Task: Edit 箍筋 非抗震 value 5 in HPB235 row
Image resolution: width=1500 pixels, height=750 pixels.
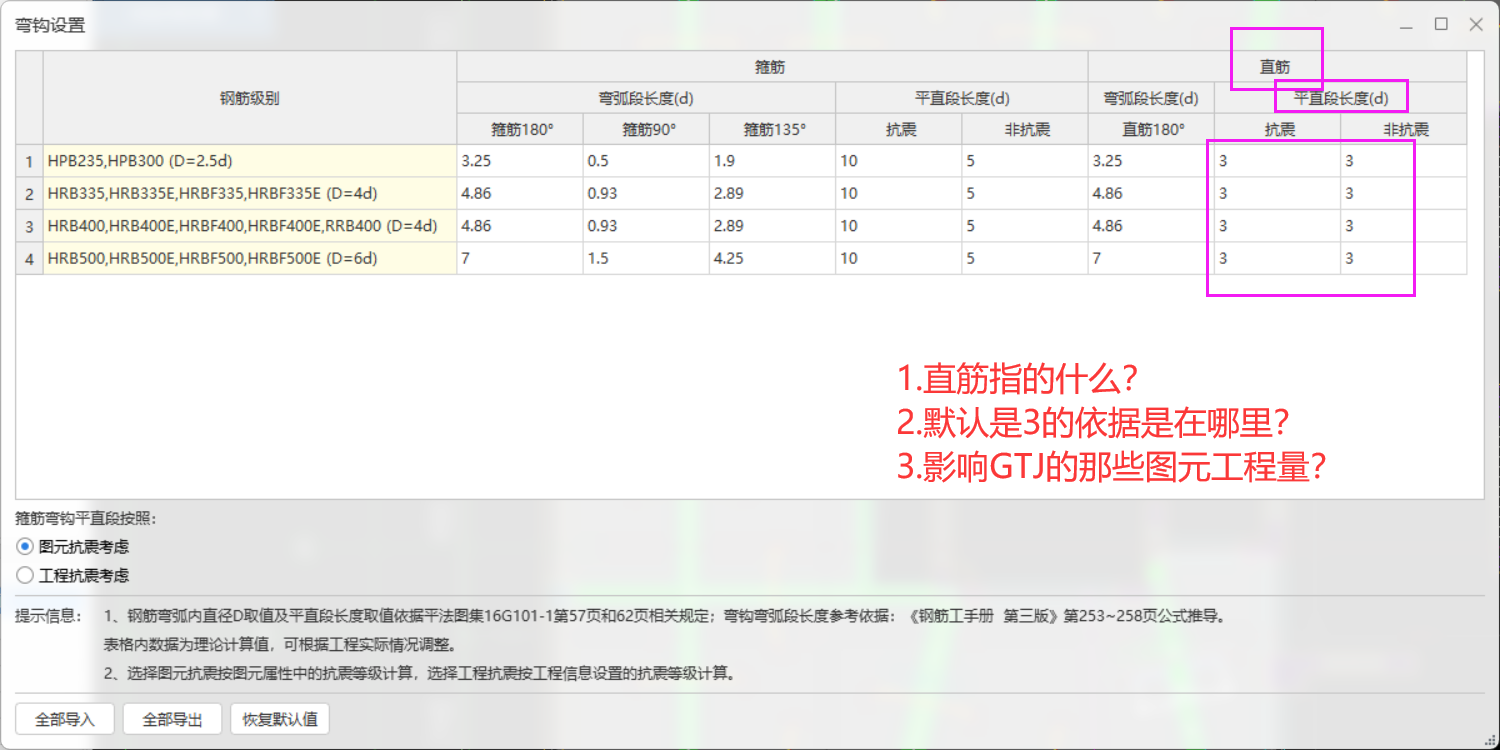Action: [x=1025, y=161]
